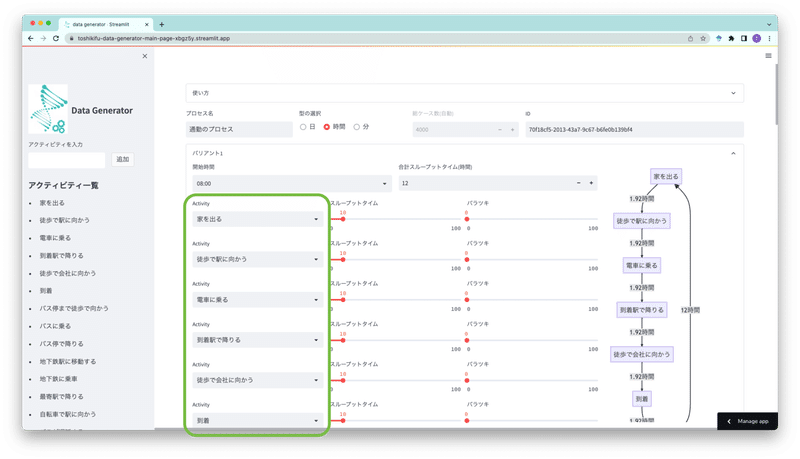Open the 到着 Activity dropdown
The width and height of the screenshot is (800, 459).
(x=258, y=421)
